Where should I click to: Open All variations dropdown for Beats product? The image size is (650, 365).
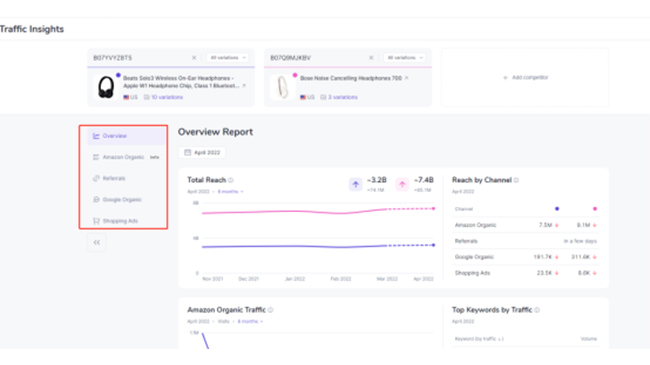click(x=228, y=58)
